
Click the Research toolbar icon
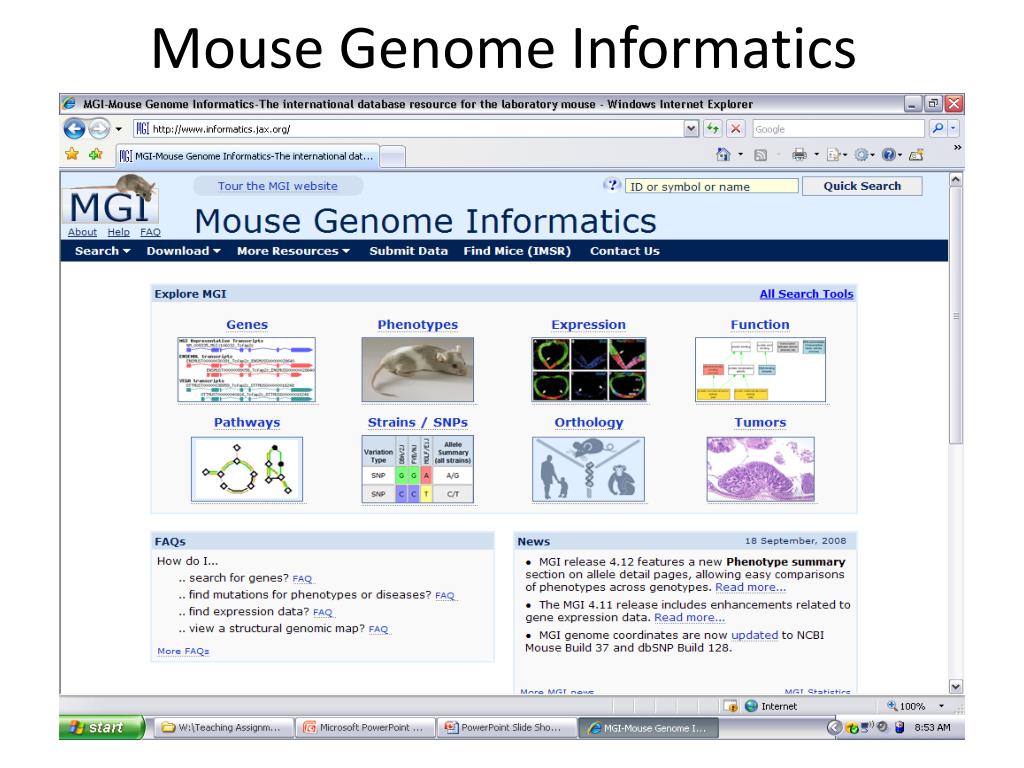tap(917, 155)
